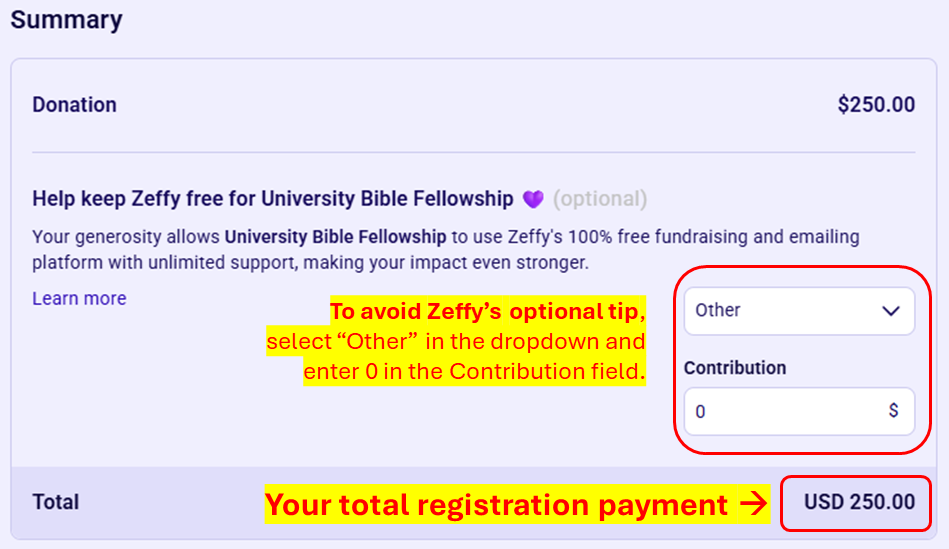The width and height of the screenshot is (949, 549).
Task: Open the "Learn more" link
Action: [79, 298]
